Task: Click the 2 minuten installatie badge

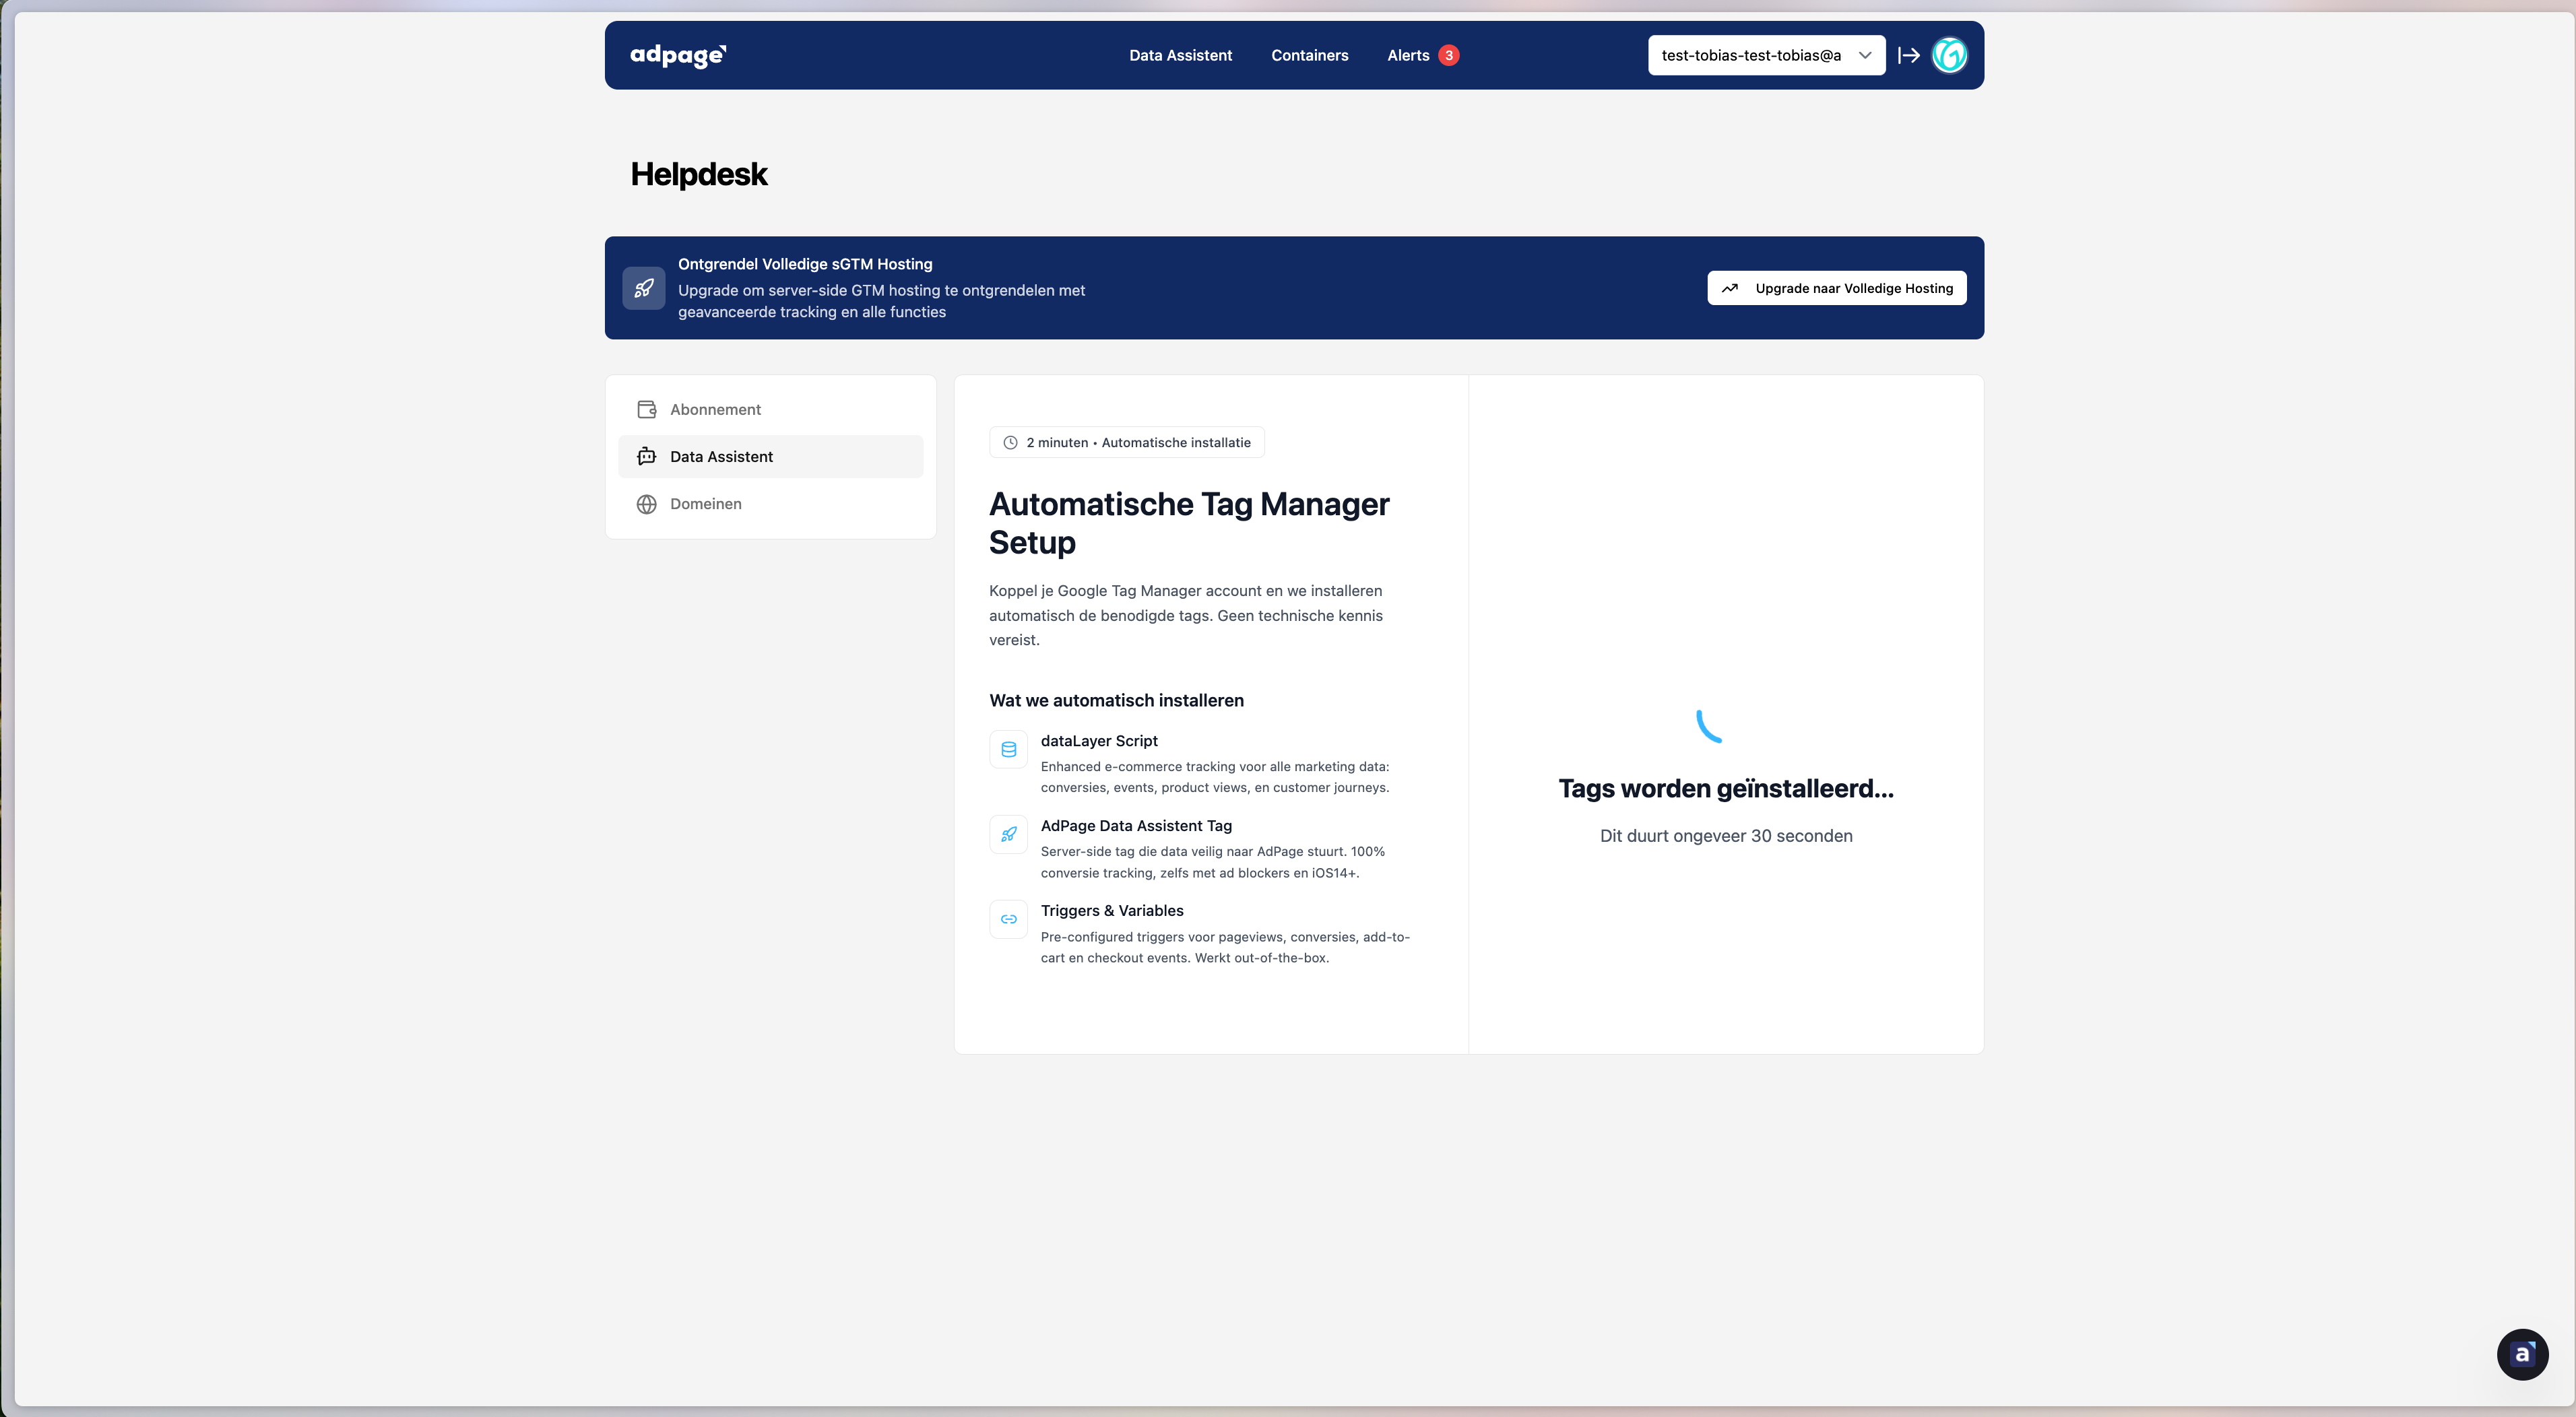Action: [x=1126, y=442]
